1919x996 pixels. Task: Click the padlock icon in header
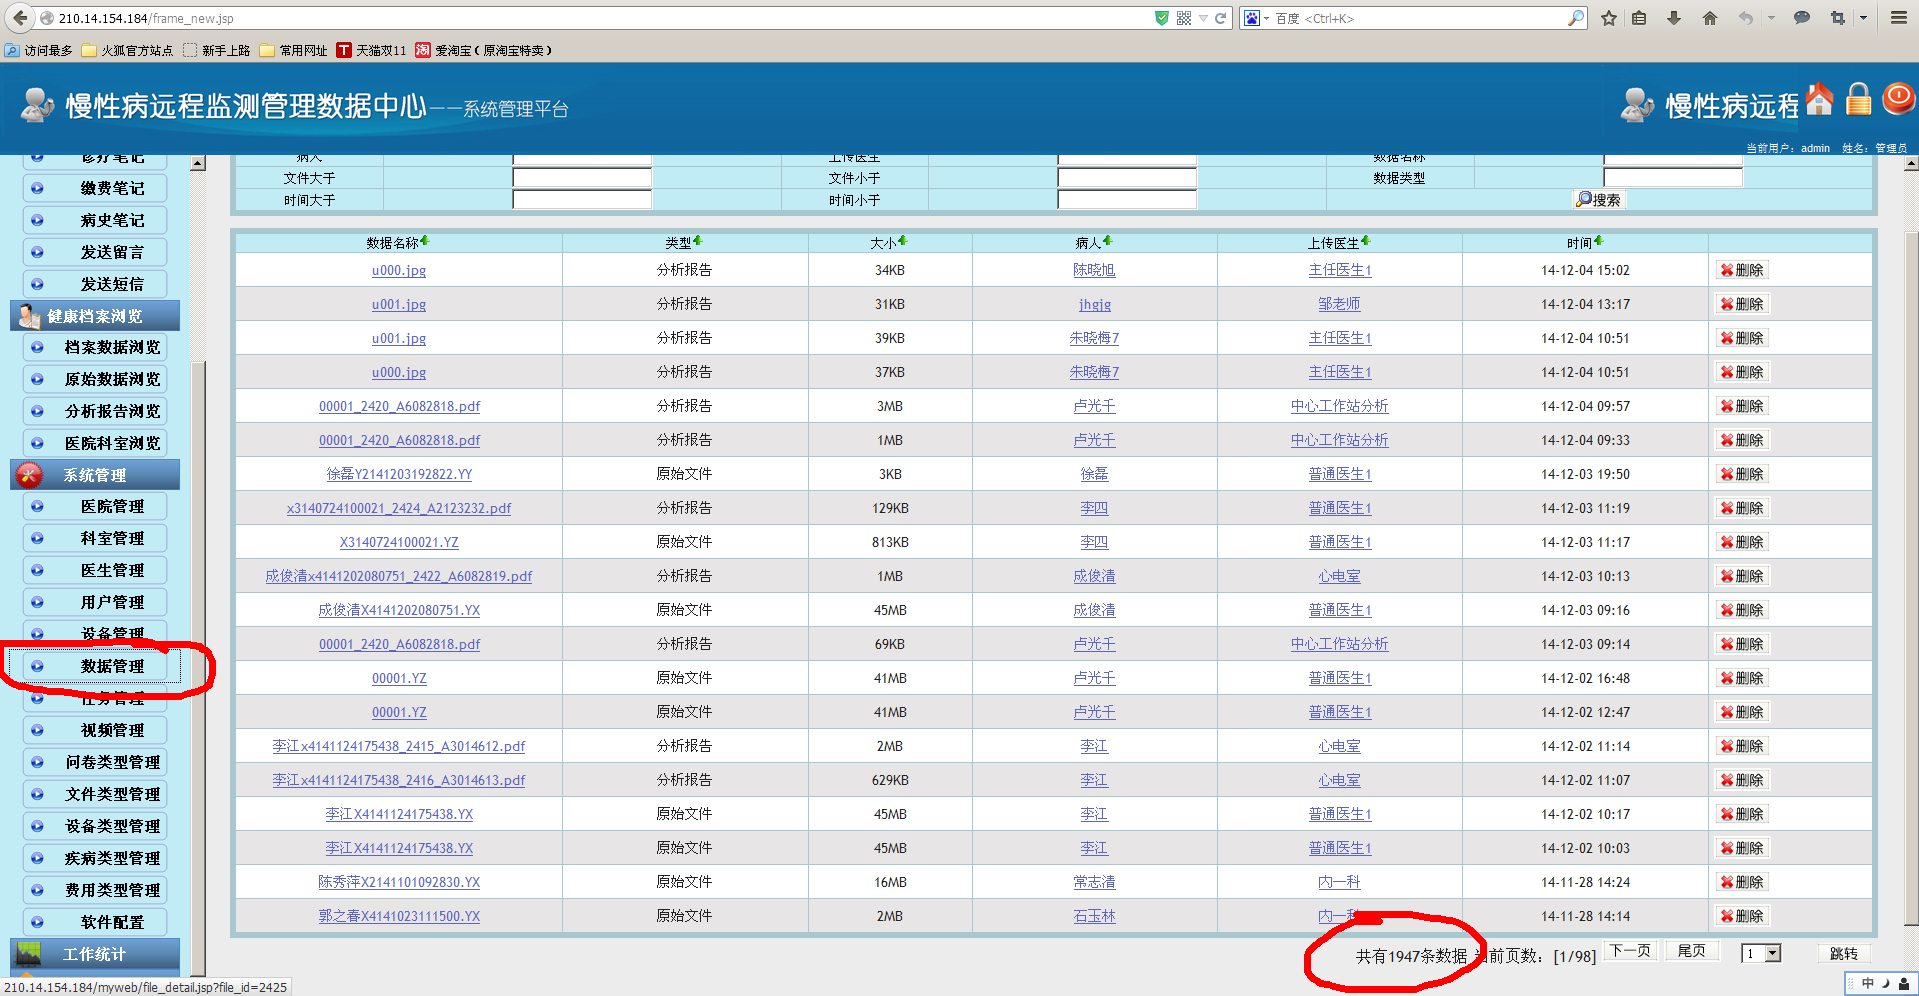[1858, 100]
